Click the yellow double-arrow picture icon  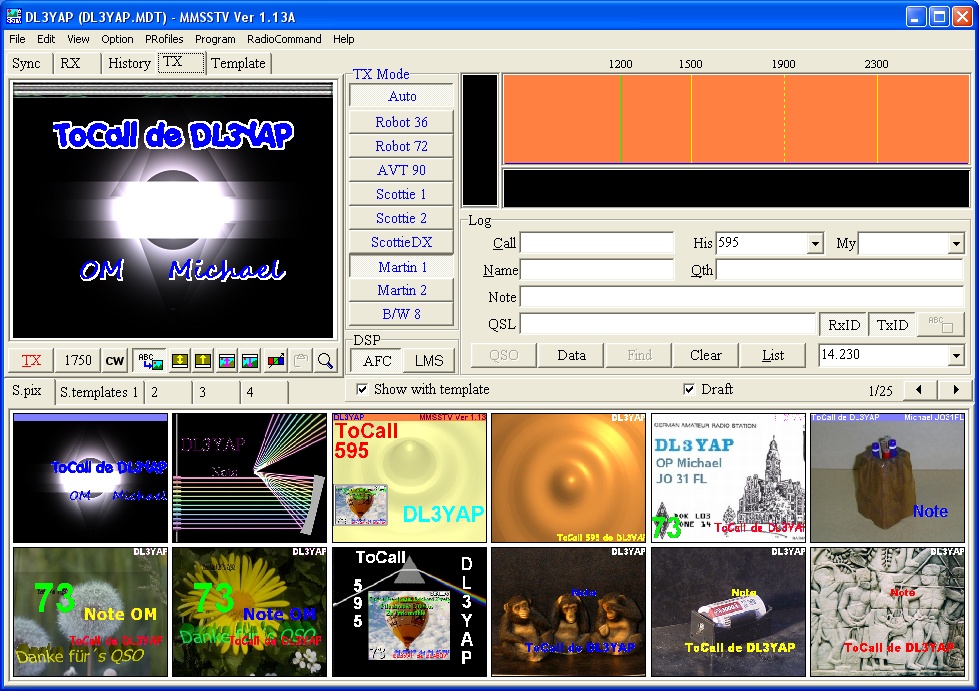(x=180, y=360)
